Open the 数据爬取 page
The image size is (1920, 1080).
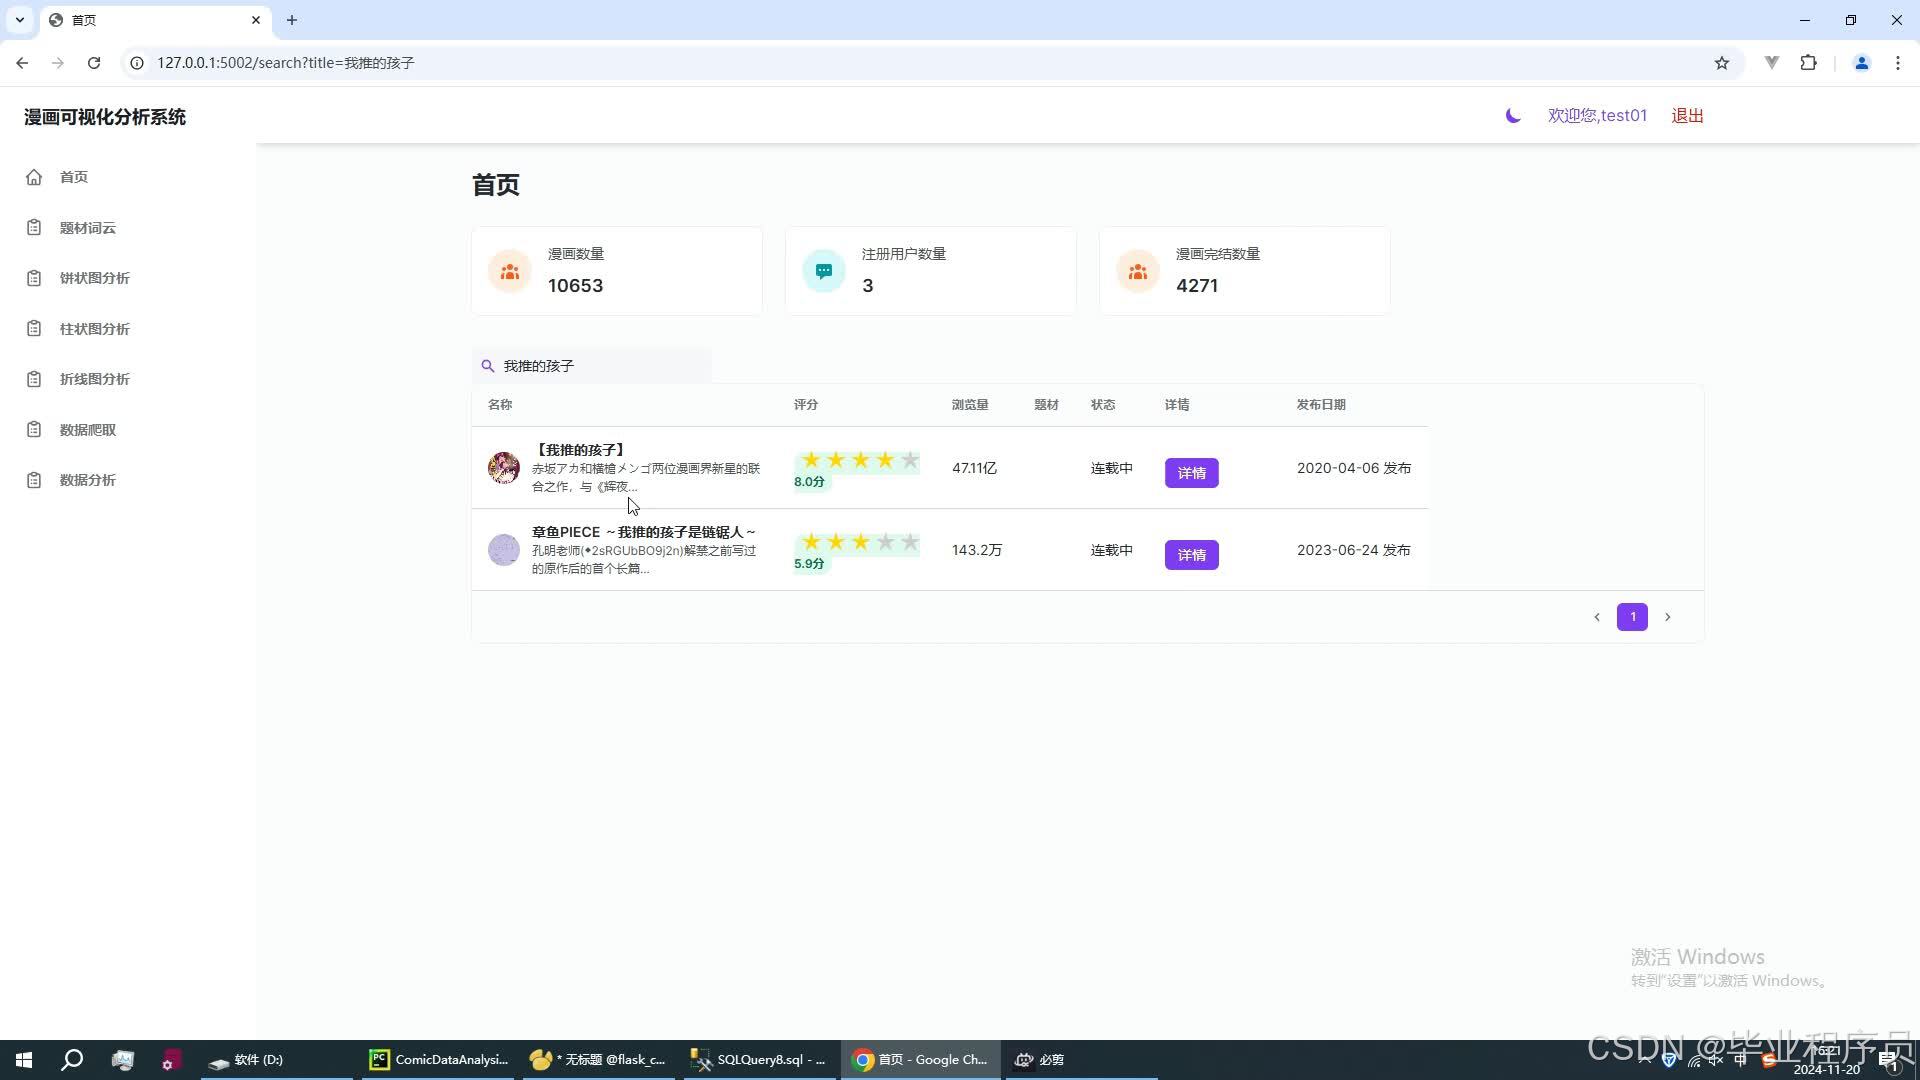click(x=87, y=430)
